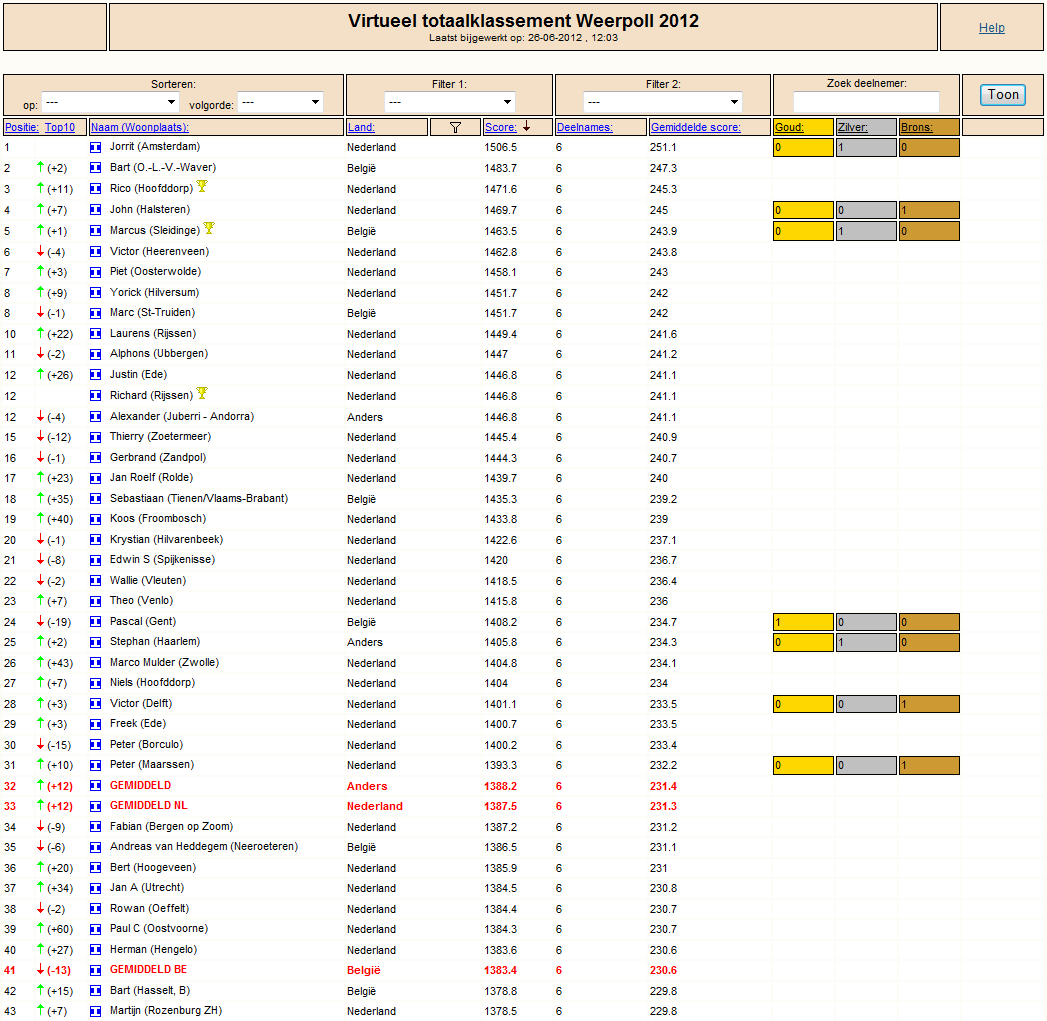Viewport: 1047px width, 1021px height.
Task: Click the blue icon next to Jorrit (Amsterdam)
Action: click(x=95, y=147)
